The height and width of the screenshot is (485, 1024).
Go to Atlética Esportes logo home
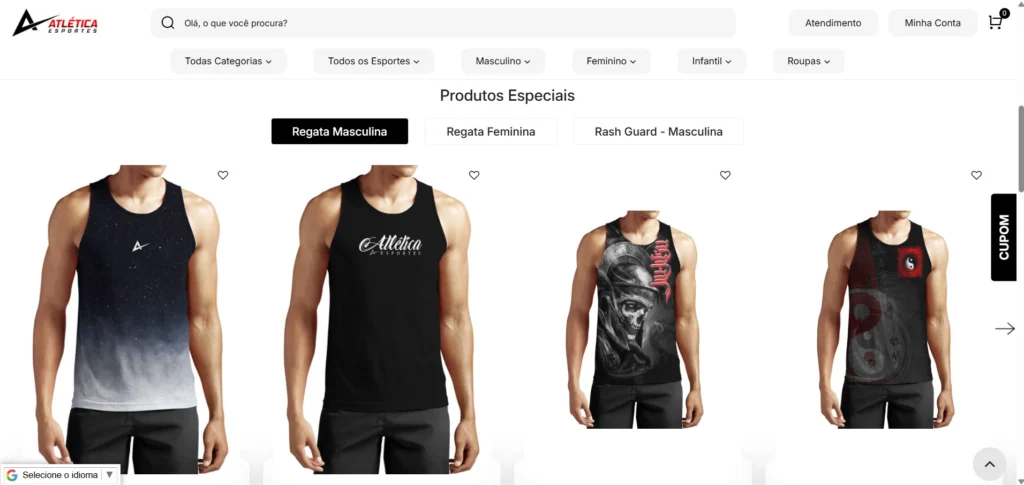[56, 22]
